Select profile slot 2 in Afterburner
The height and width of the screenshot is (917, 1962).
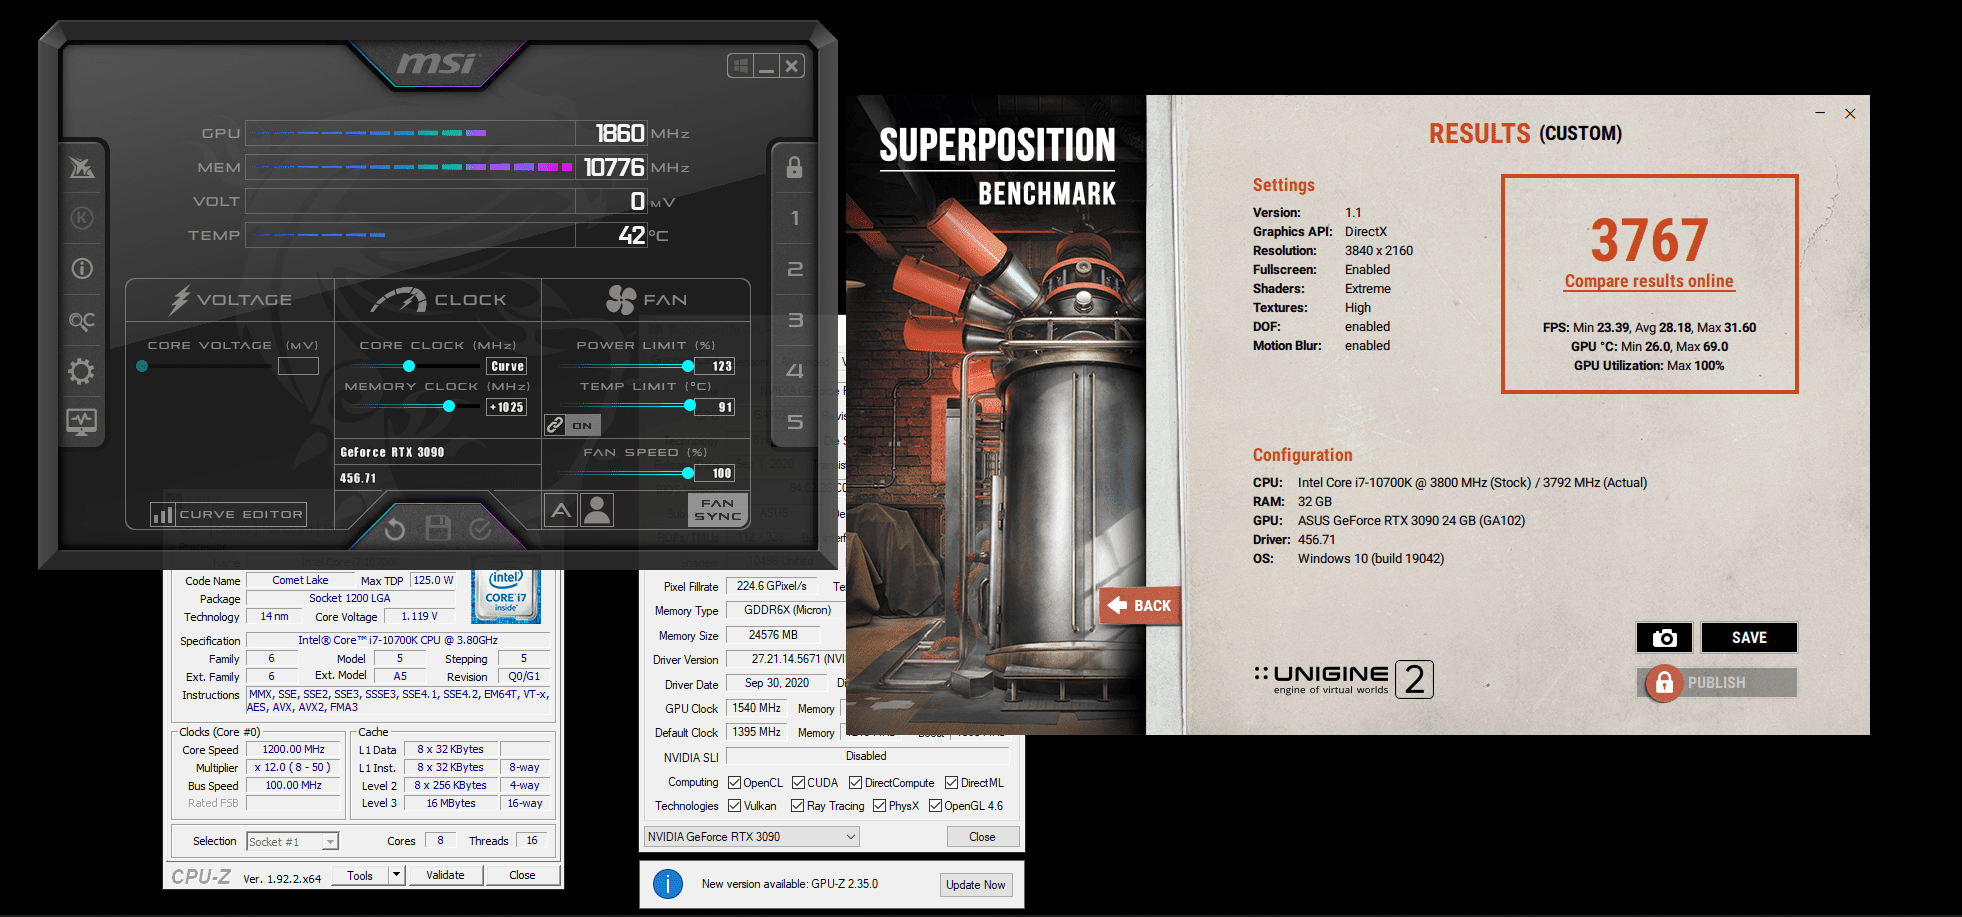(795, 269)
